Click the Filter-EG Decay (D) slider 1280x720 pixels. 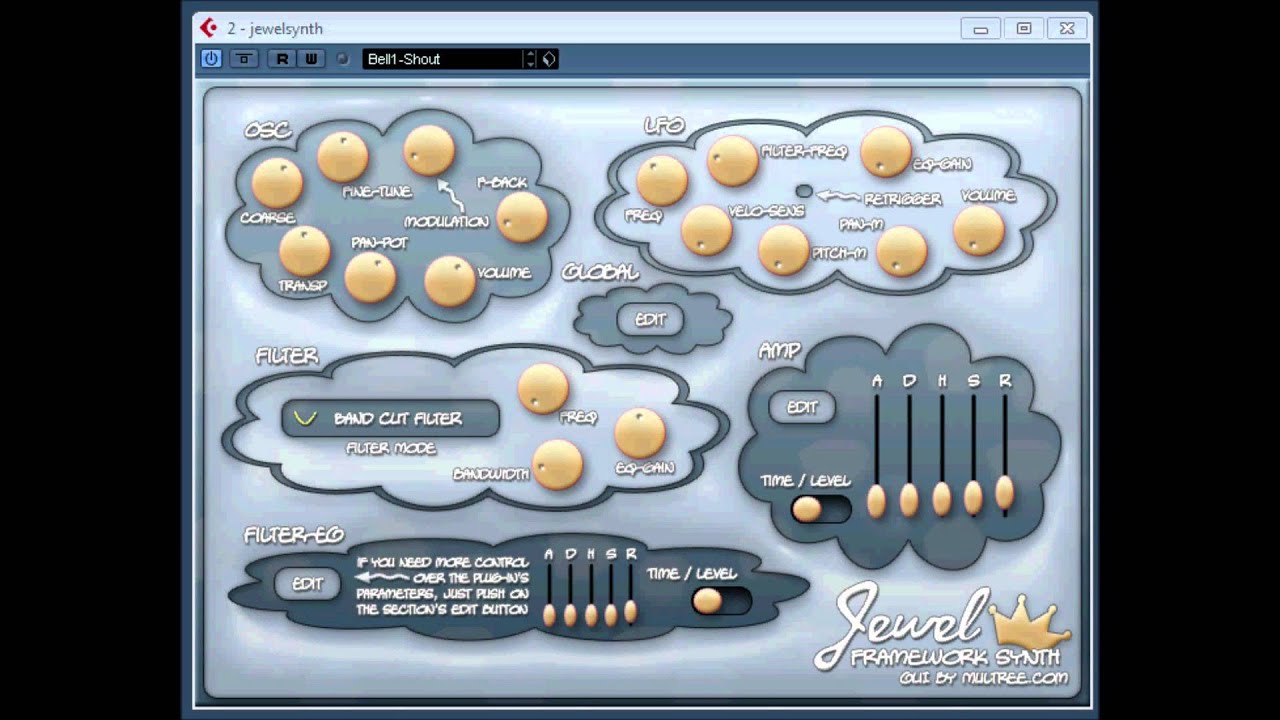570,595
